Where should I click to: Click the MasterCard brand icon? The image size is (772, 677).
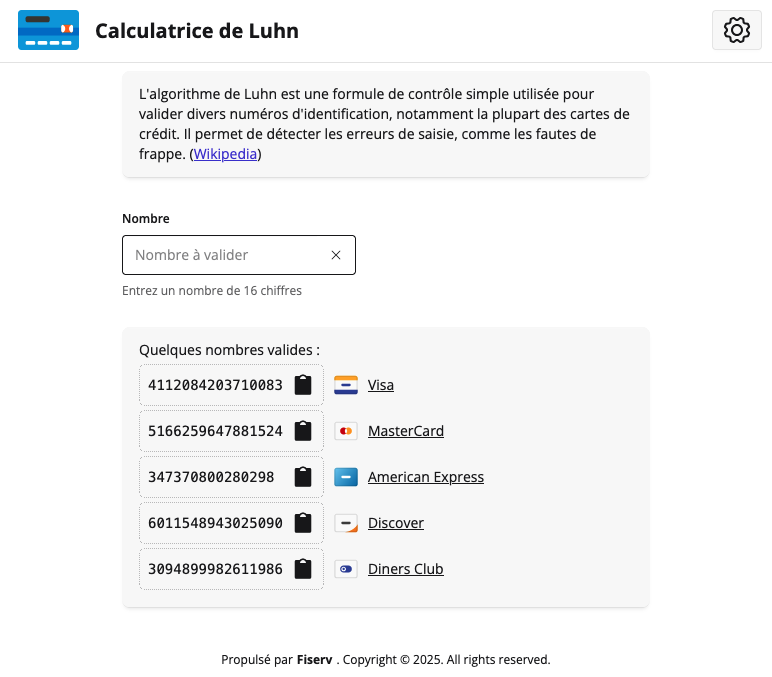click(x=346, y=431)
